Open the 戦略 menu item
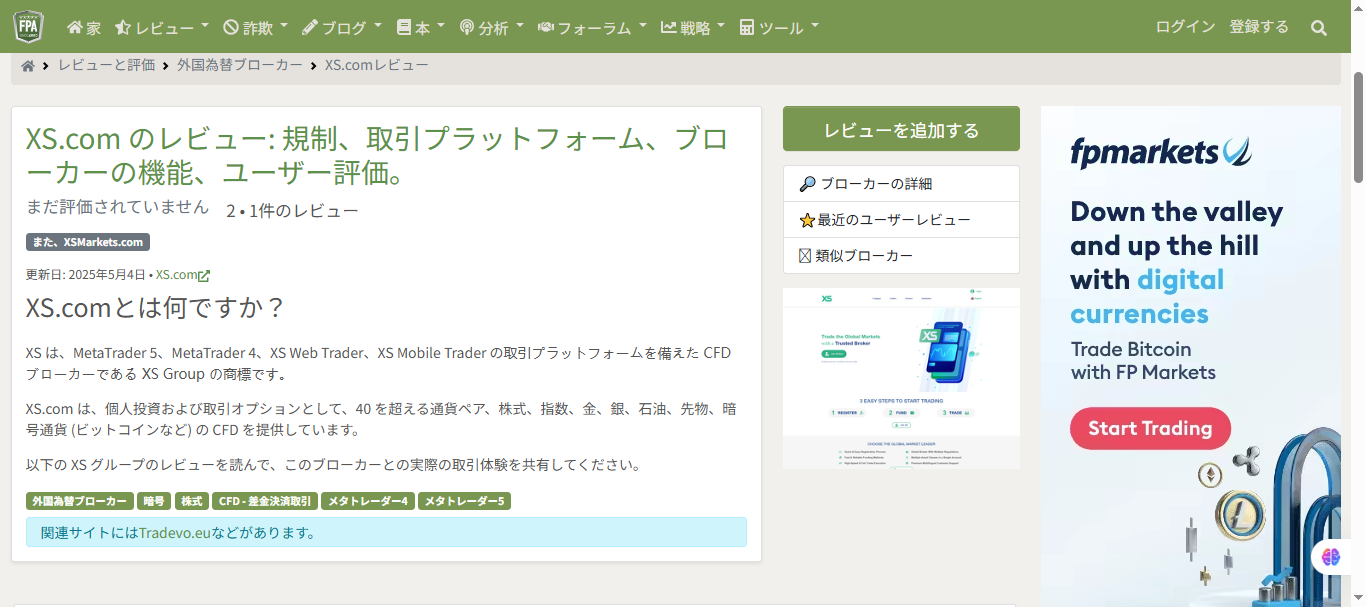The height and width of the screenshot is (607, 1366). point(693,27)
